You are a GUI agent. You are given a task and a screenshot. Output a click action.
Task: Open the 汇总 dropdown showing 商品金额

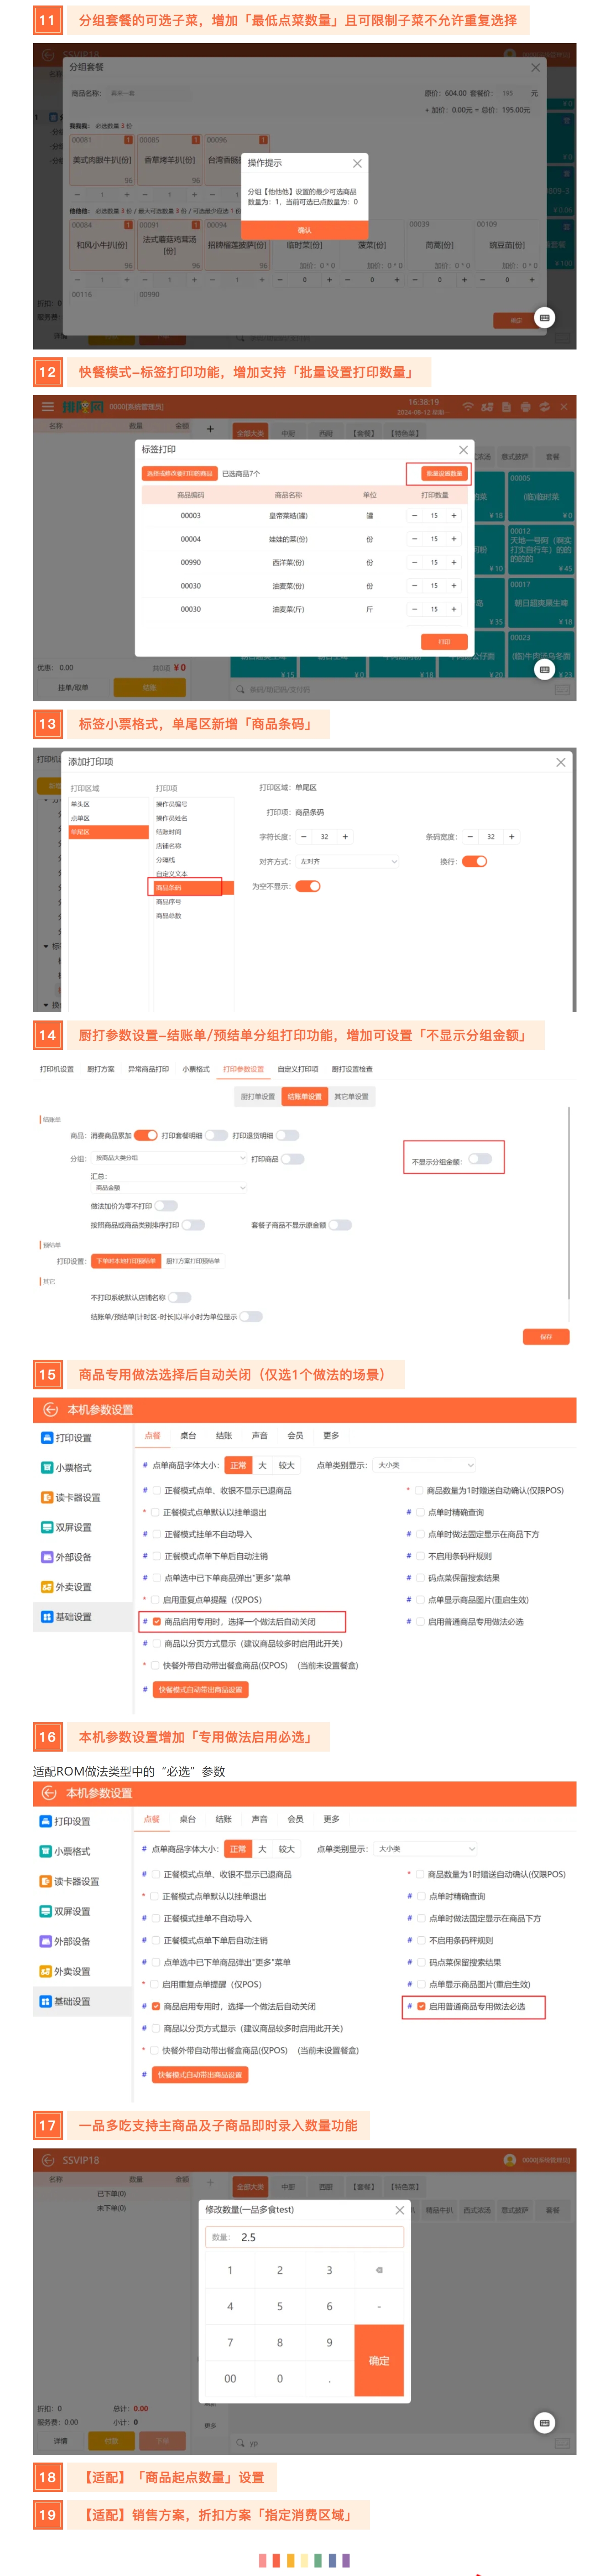169,1188
